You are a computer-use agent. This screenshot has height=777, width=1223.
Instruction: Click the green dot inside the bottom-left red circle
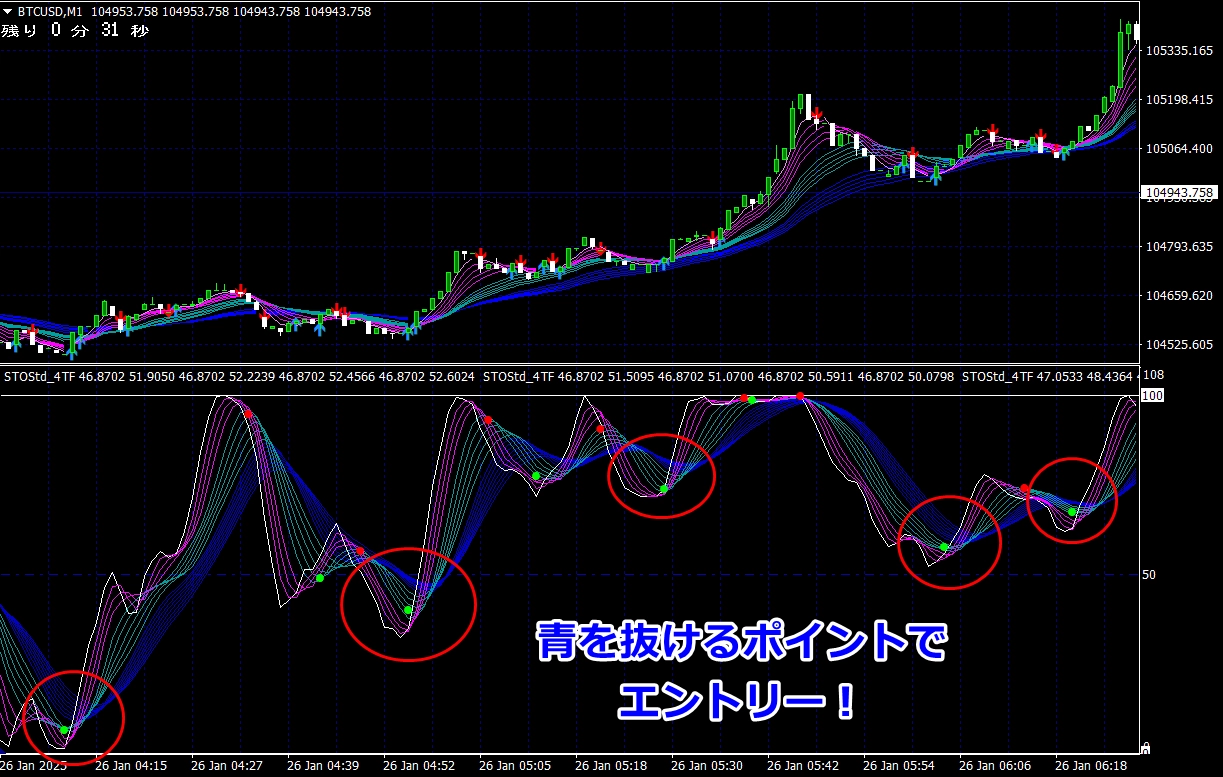(x=64, y=730)
